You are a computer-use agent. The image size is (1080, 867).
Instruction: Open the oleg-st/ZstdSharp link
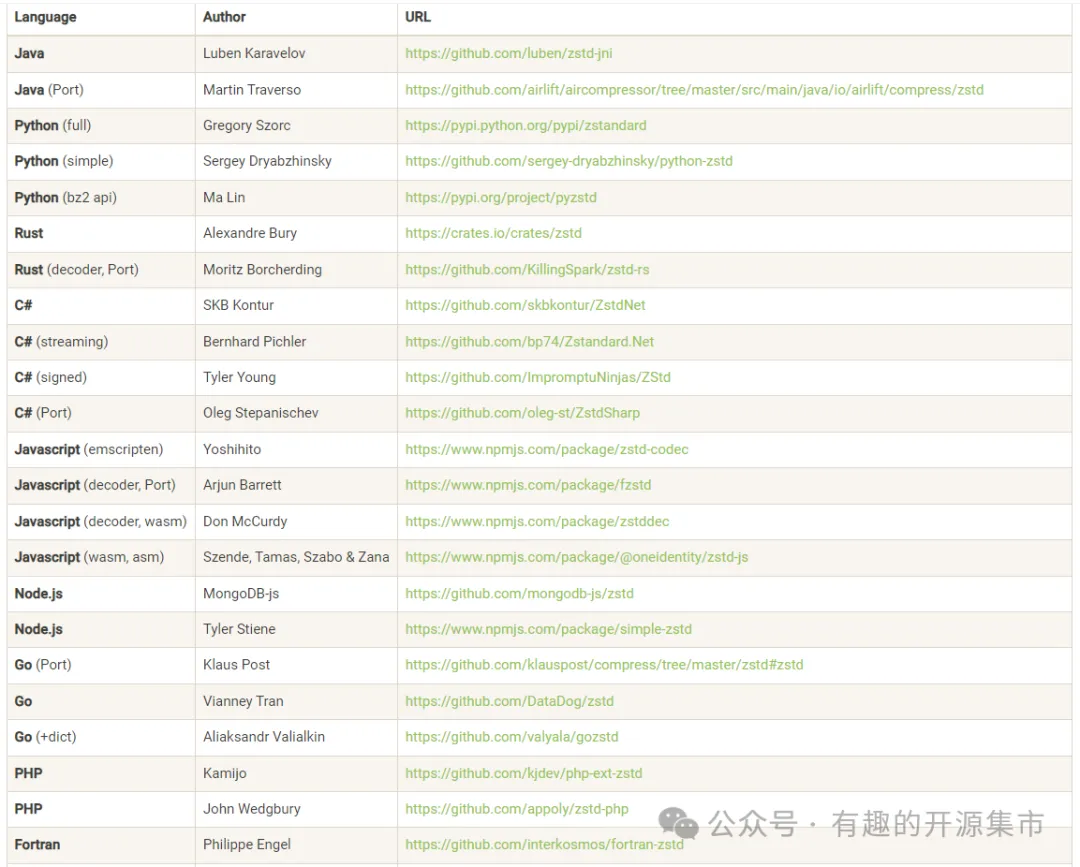pyautogui.click(x=522, y=413)
